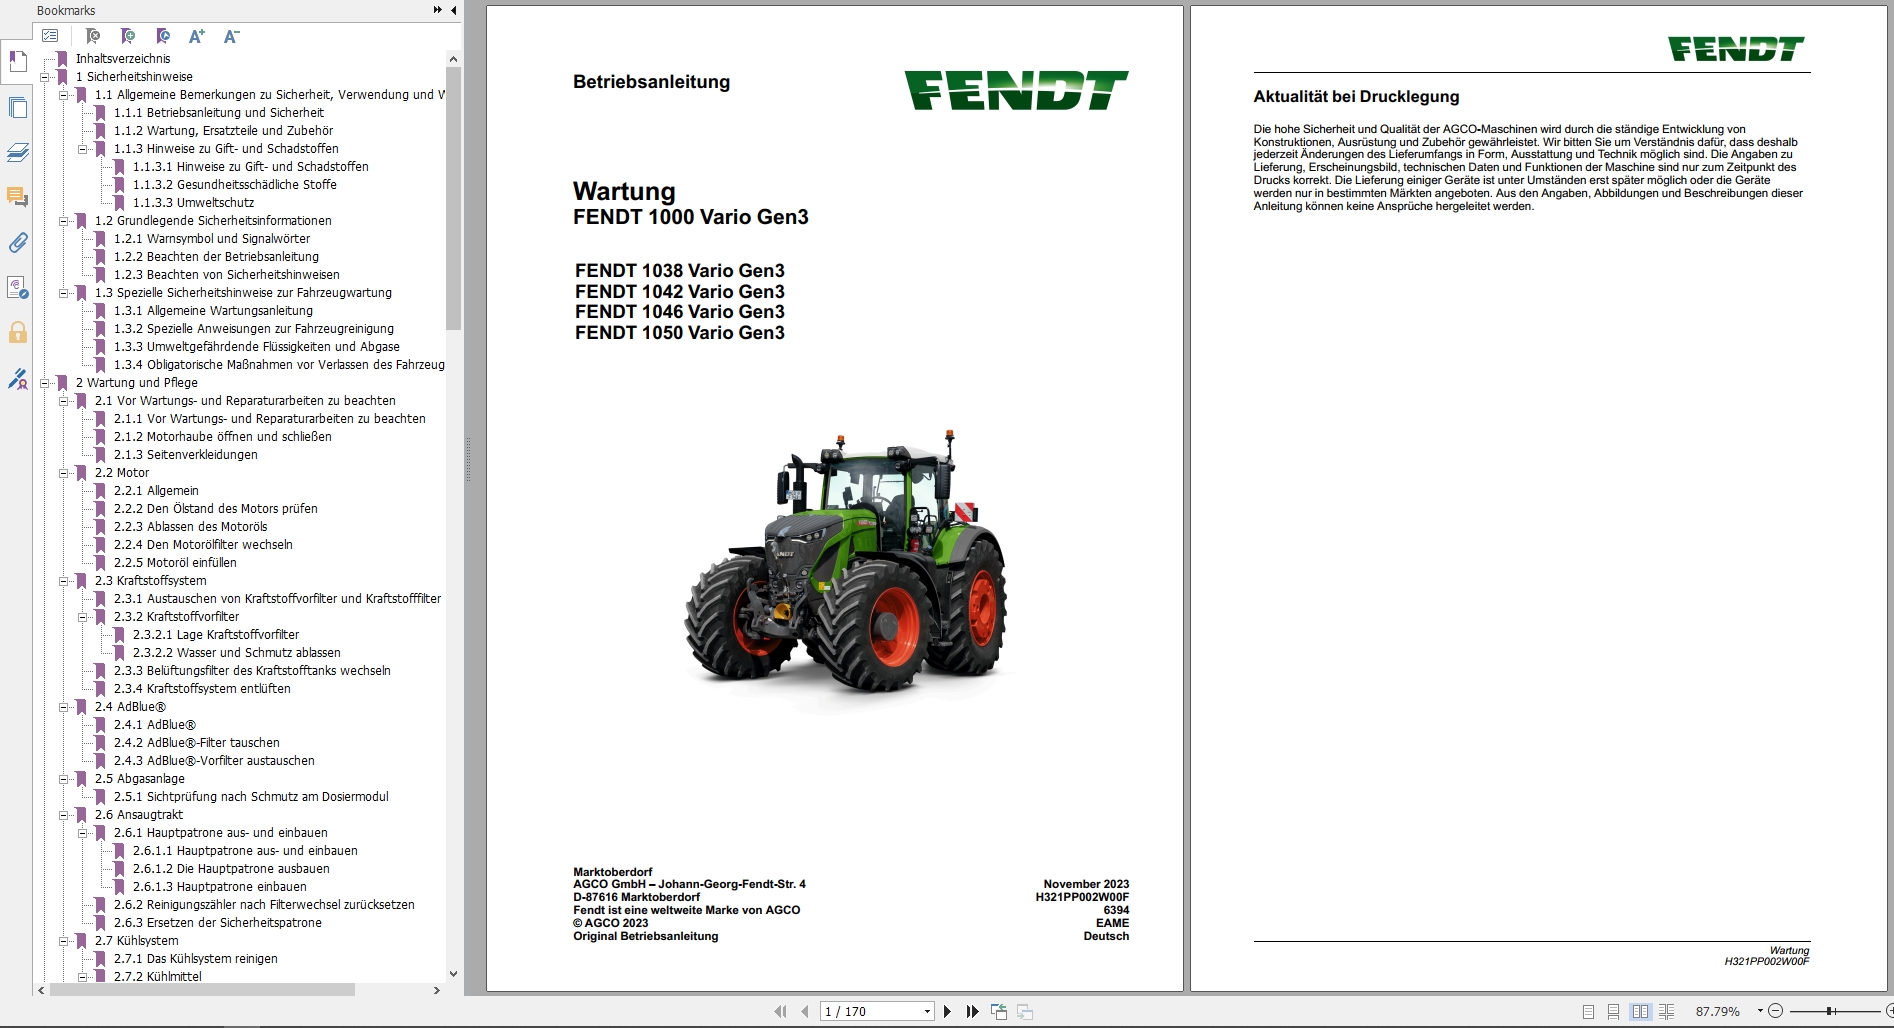Collapse '1.3 Spezielle Sicherheitshinweise' node
The width and height of the screenshot is (1894, 1028).
[64, 293]
